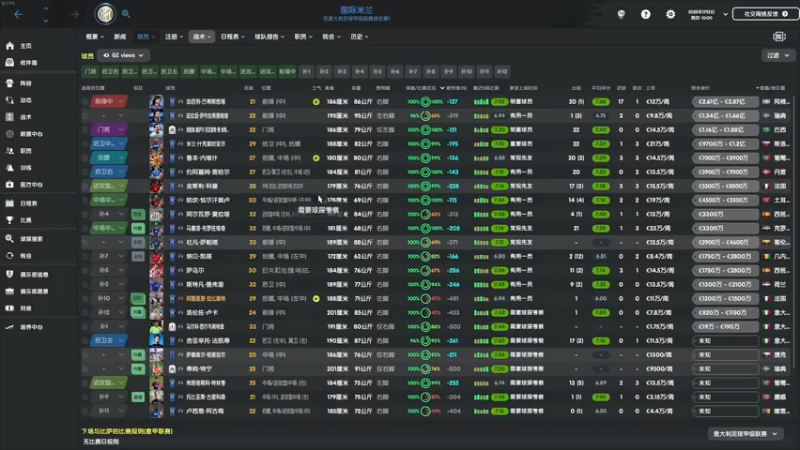Select row circle for 后卫右 row

point(85,172)
